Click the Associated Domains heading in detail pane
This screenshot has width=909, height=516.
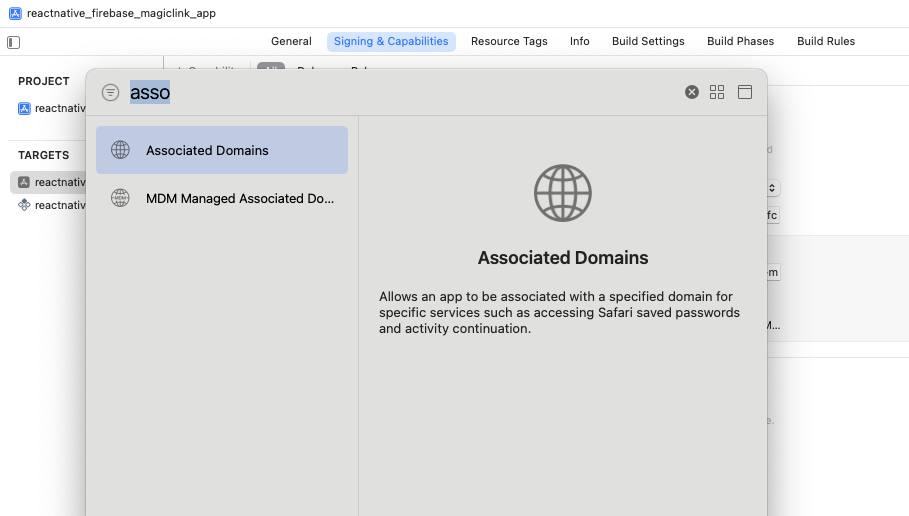coord(563,257)
